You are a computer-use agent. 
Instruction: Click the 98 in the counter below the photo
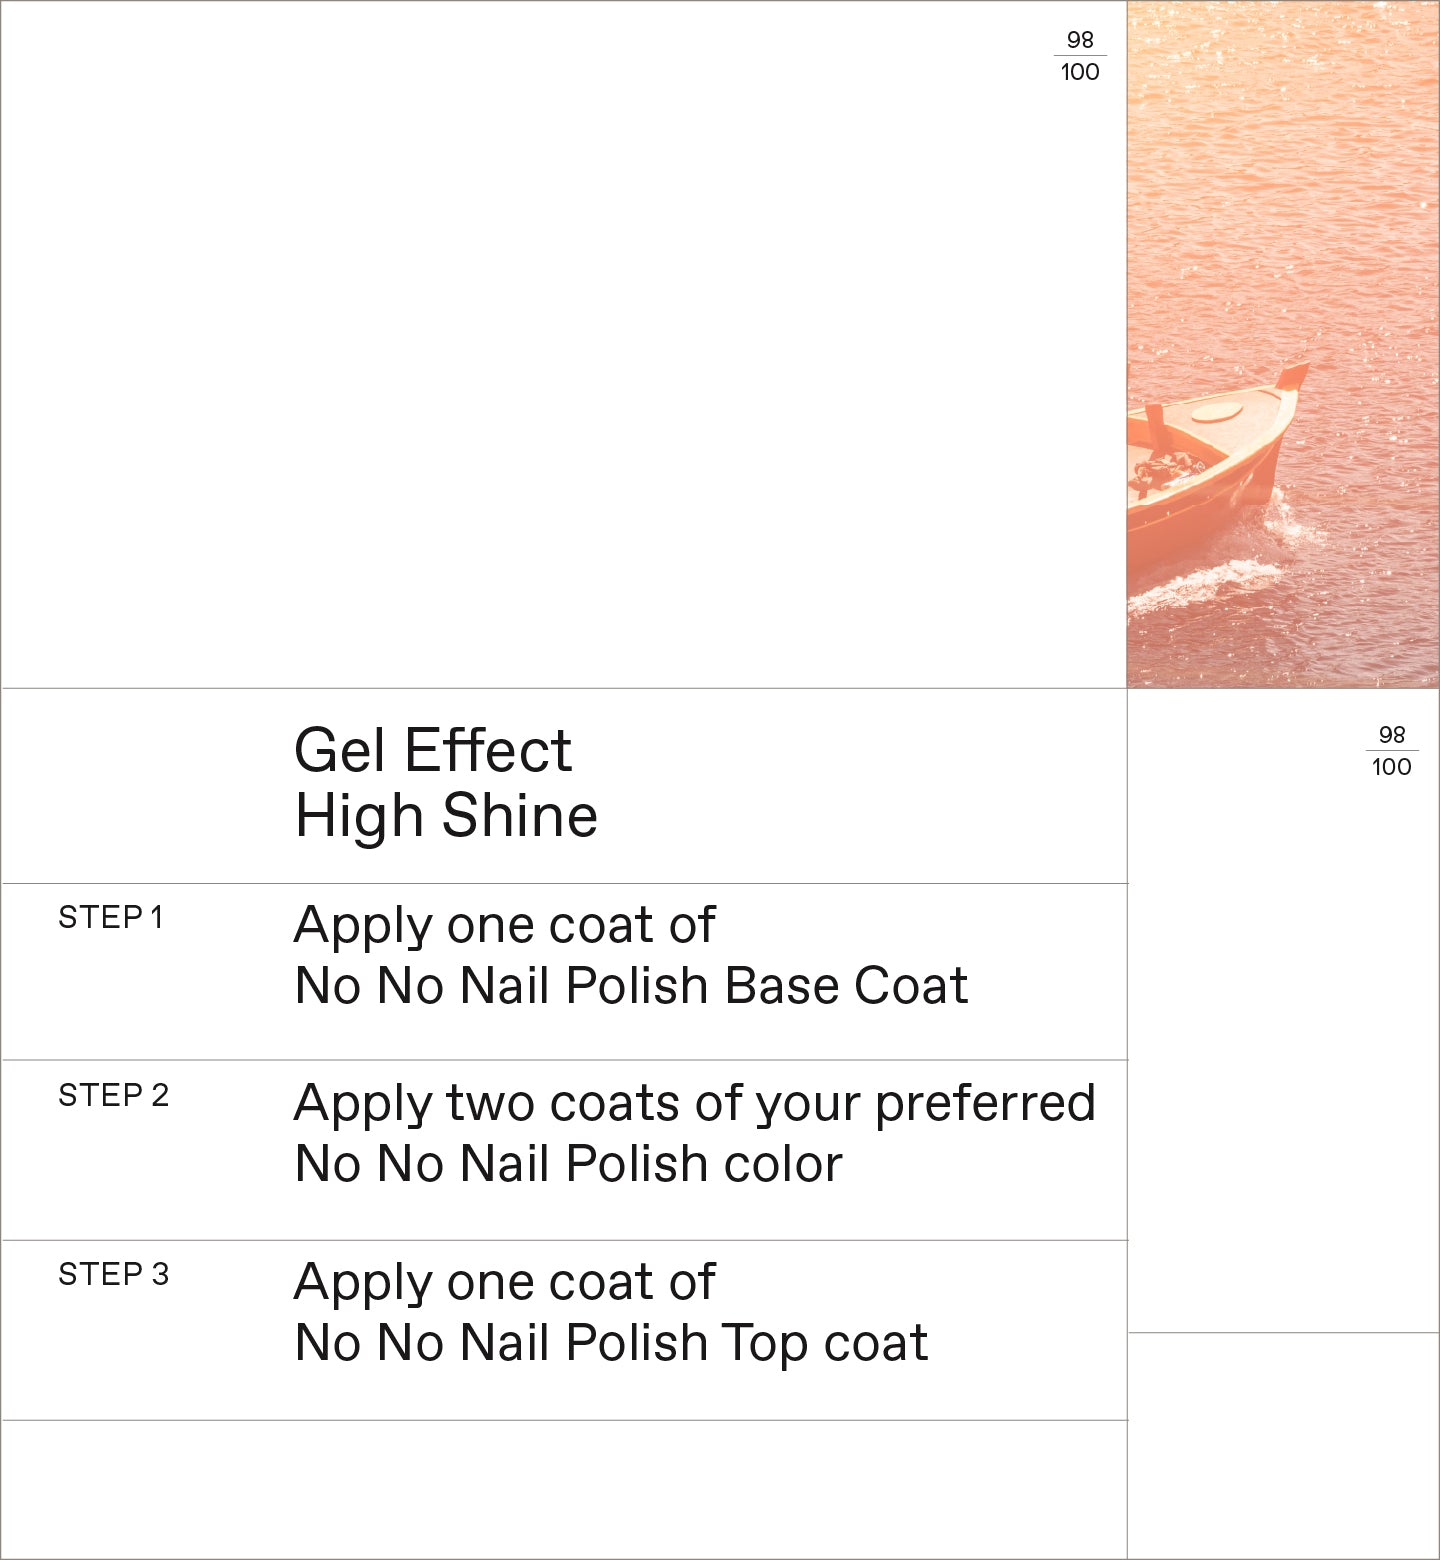click(1391, 735)
